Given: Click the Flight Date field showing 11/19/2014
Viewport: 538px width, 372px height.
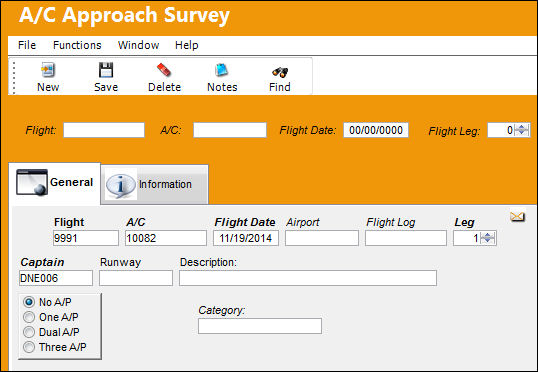Looking at the screenshot, I should [246, 238].
